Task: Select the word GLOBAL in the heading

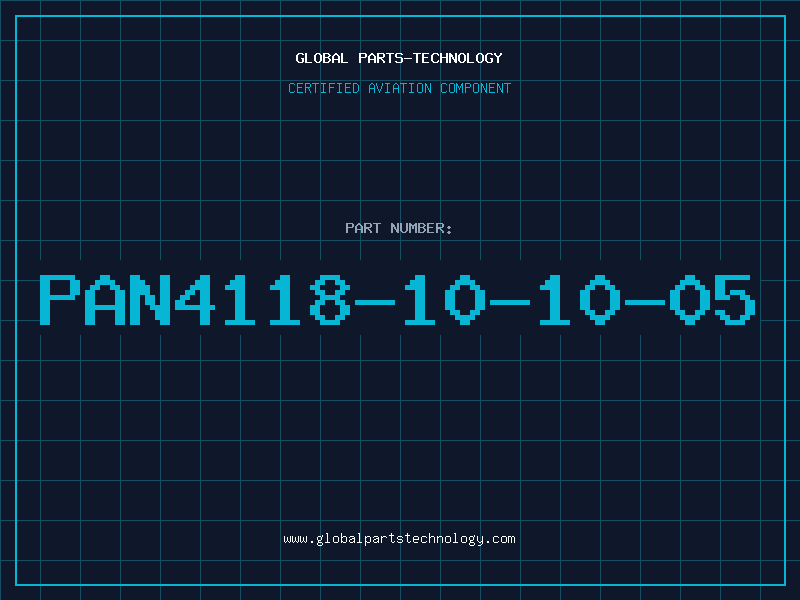Action: (x=321, y=58)
